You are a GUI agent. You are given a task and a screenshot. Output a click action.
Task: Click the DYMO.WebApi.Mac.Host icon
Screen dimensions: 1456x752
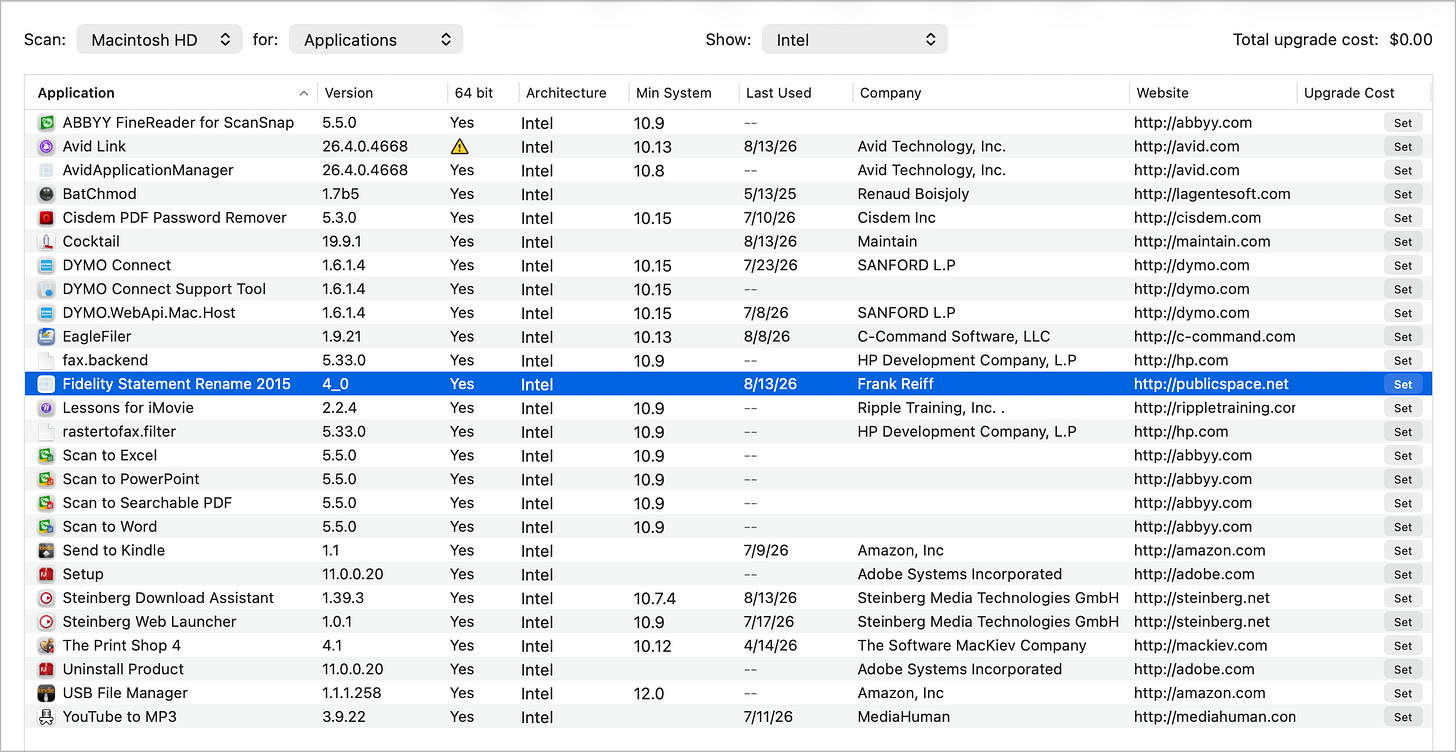[46, 313]
